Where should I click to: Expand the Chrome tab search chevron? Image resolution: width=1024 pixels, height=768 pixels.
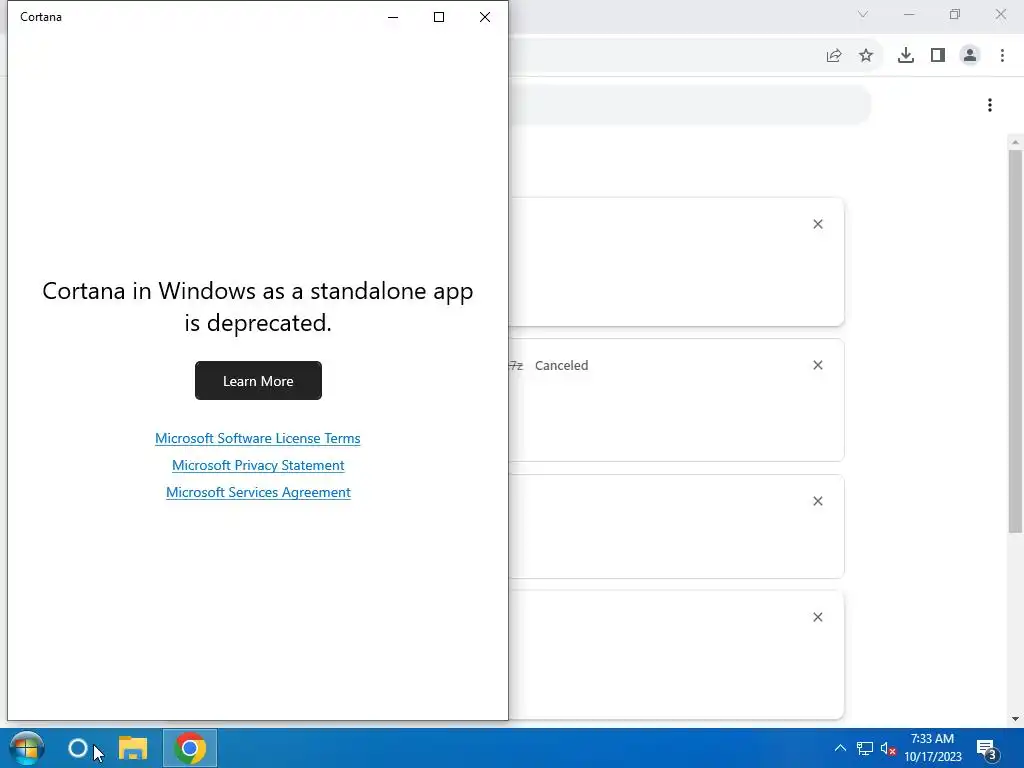(863, 14)
